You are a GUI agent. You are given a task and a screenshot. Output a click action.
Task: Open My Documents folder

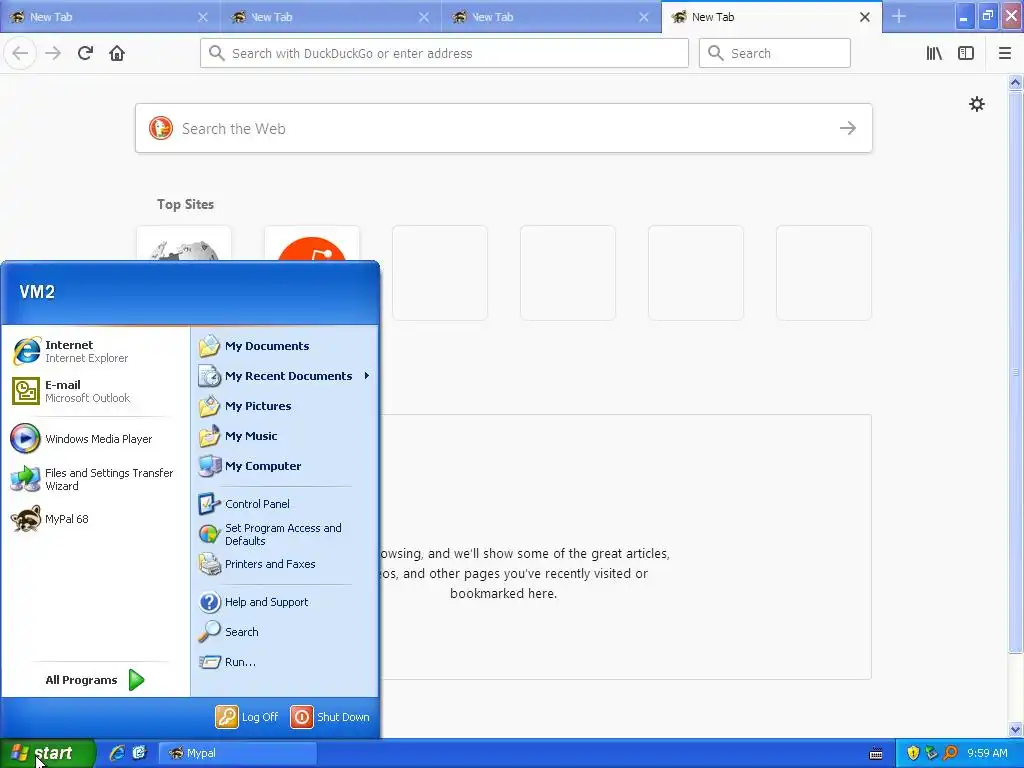click(x=285, y=346)
